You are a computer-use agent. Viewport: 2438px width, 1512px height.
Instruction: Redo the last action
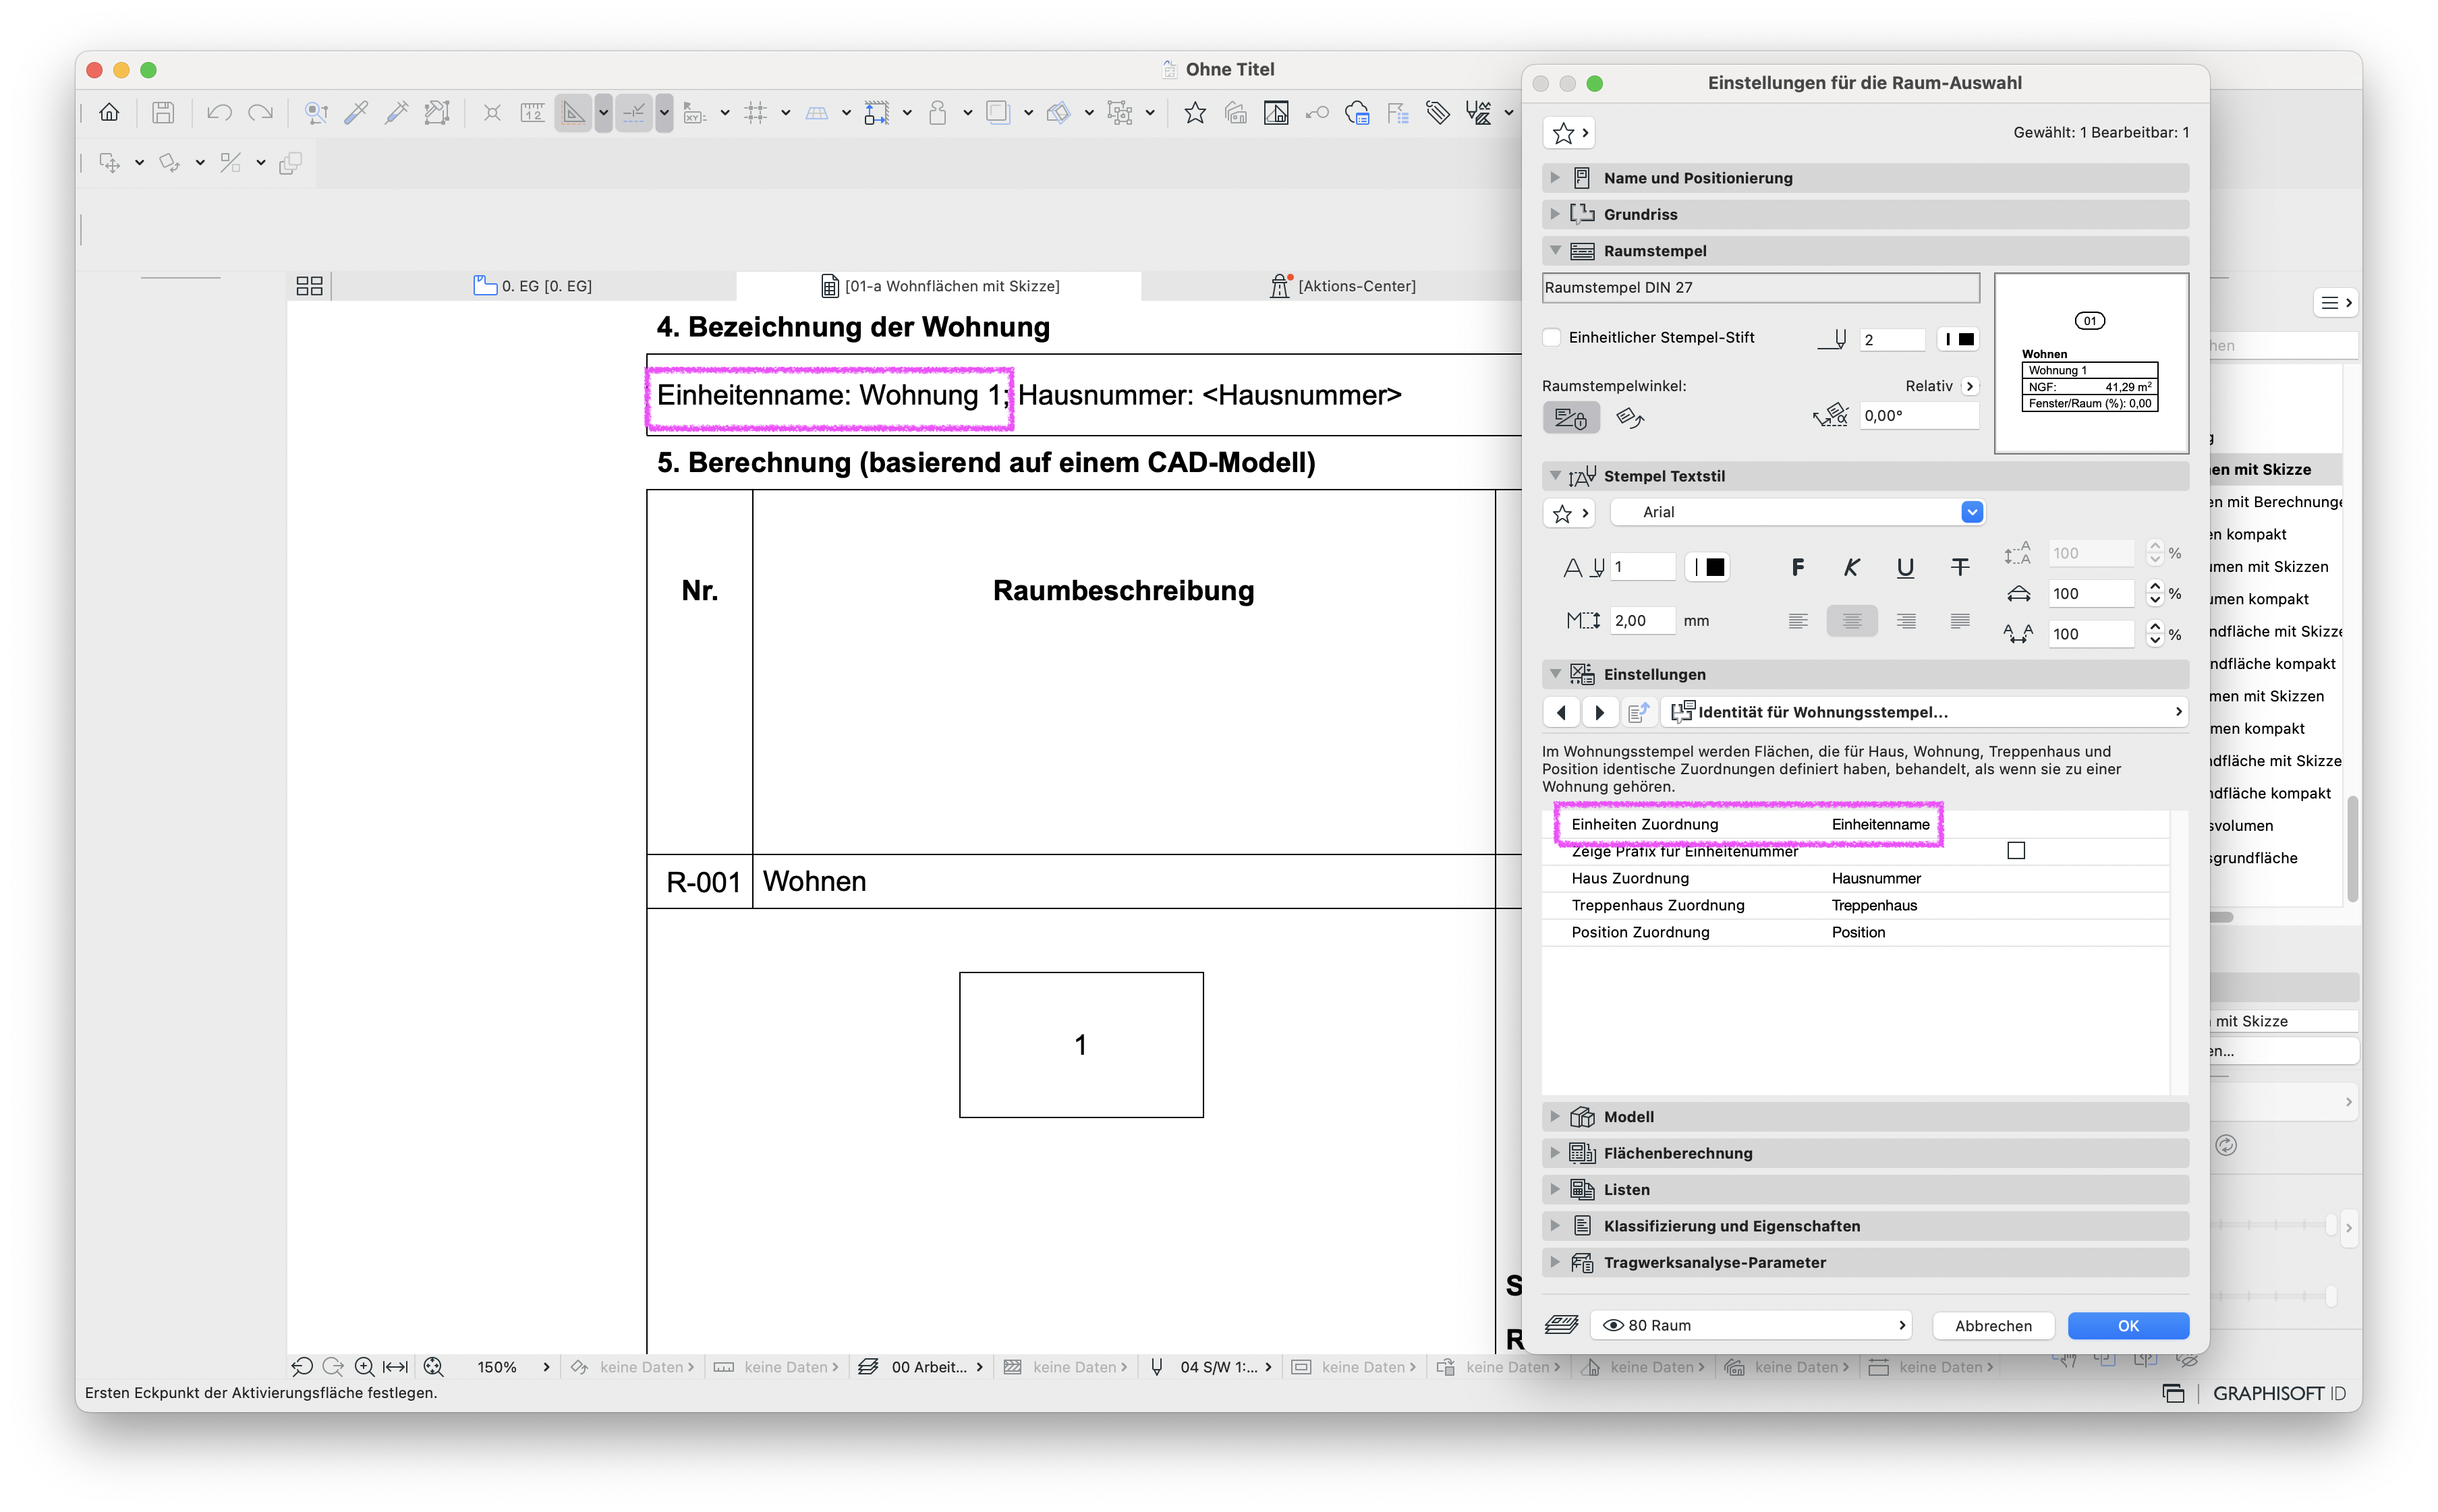pyautogui.click(x=260, y=113)
